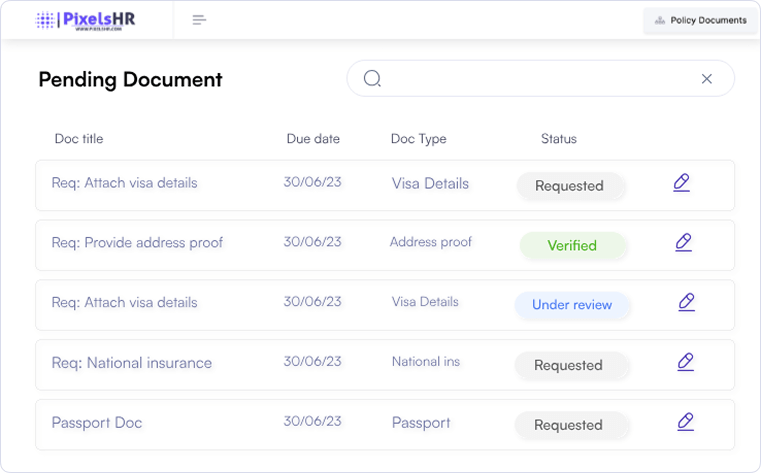
Task: Click the Requested status on Passport Doc row
Action: (568, 425)
